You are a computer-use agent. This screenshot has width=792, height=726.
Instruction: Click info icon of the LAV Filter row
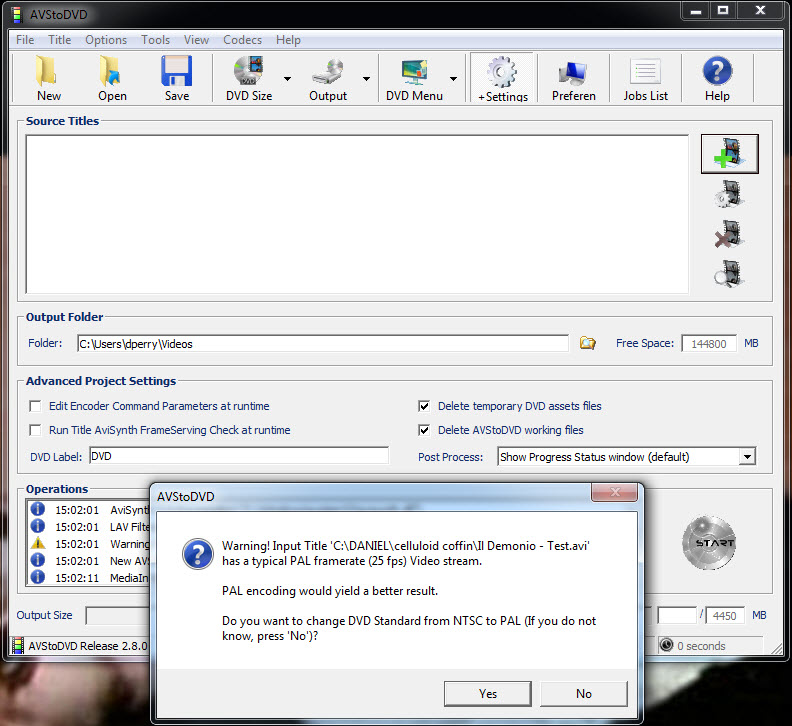pos(38,526)
